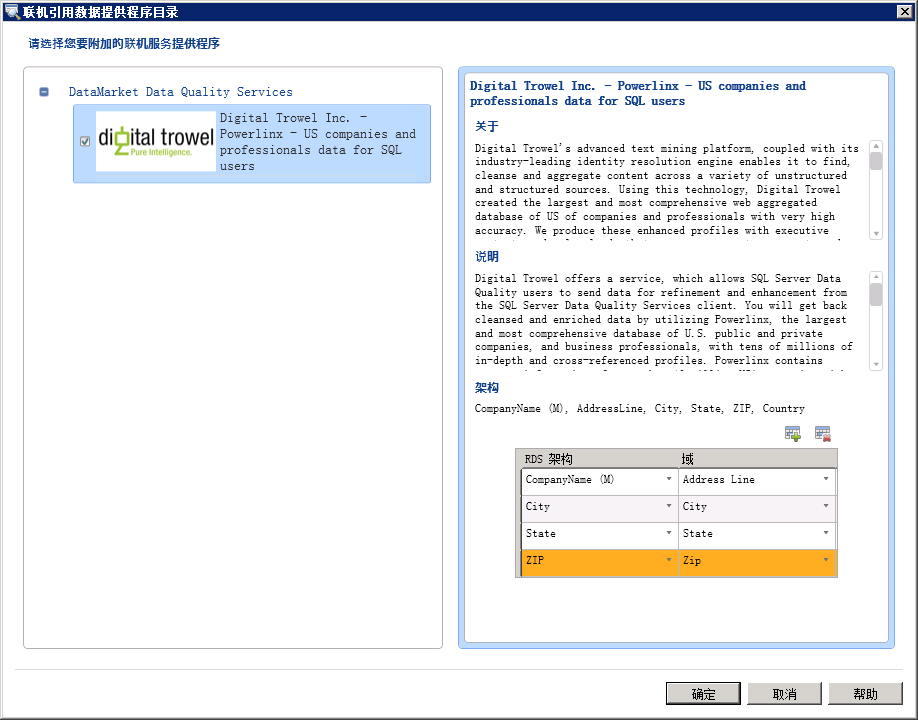Click the down arrow of the 关于 scrollbar

(x=876, y=233)
